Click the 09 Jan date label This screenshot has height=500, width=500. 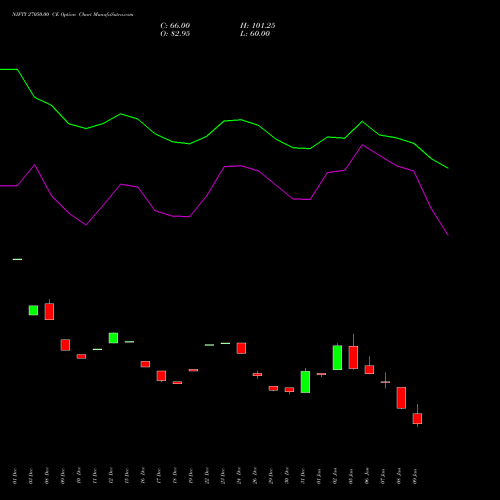coord(415,476)
